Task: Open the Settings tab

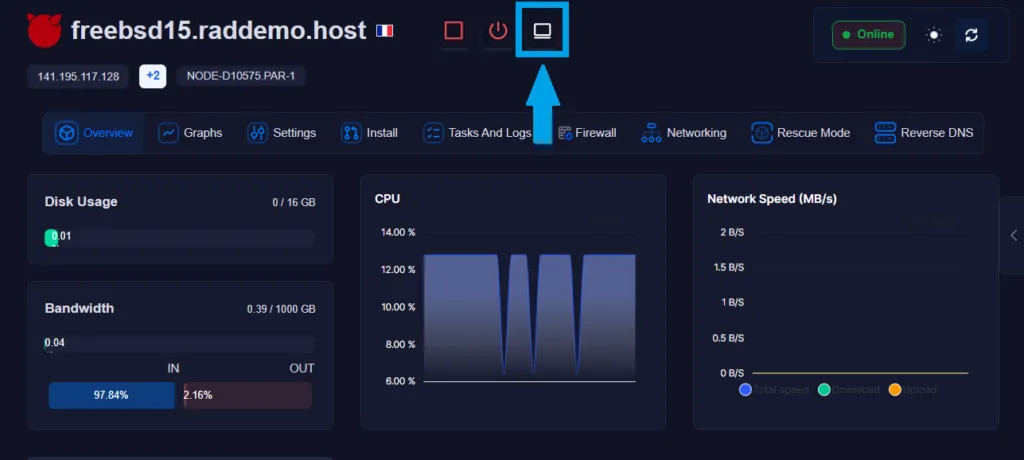Action: tap(281, 133)
